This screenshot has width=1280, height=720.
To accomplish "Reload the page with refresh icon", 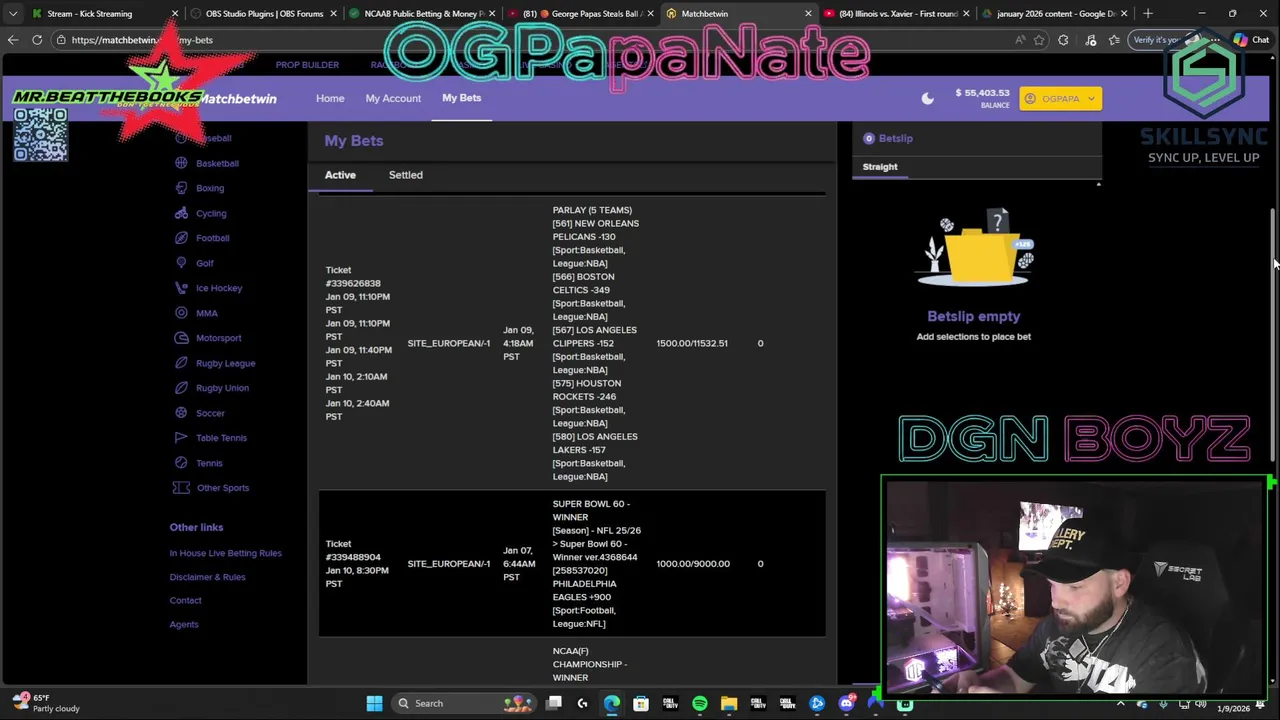I will click(37, 40).
